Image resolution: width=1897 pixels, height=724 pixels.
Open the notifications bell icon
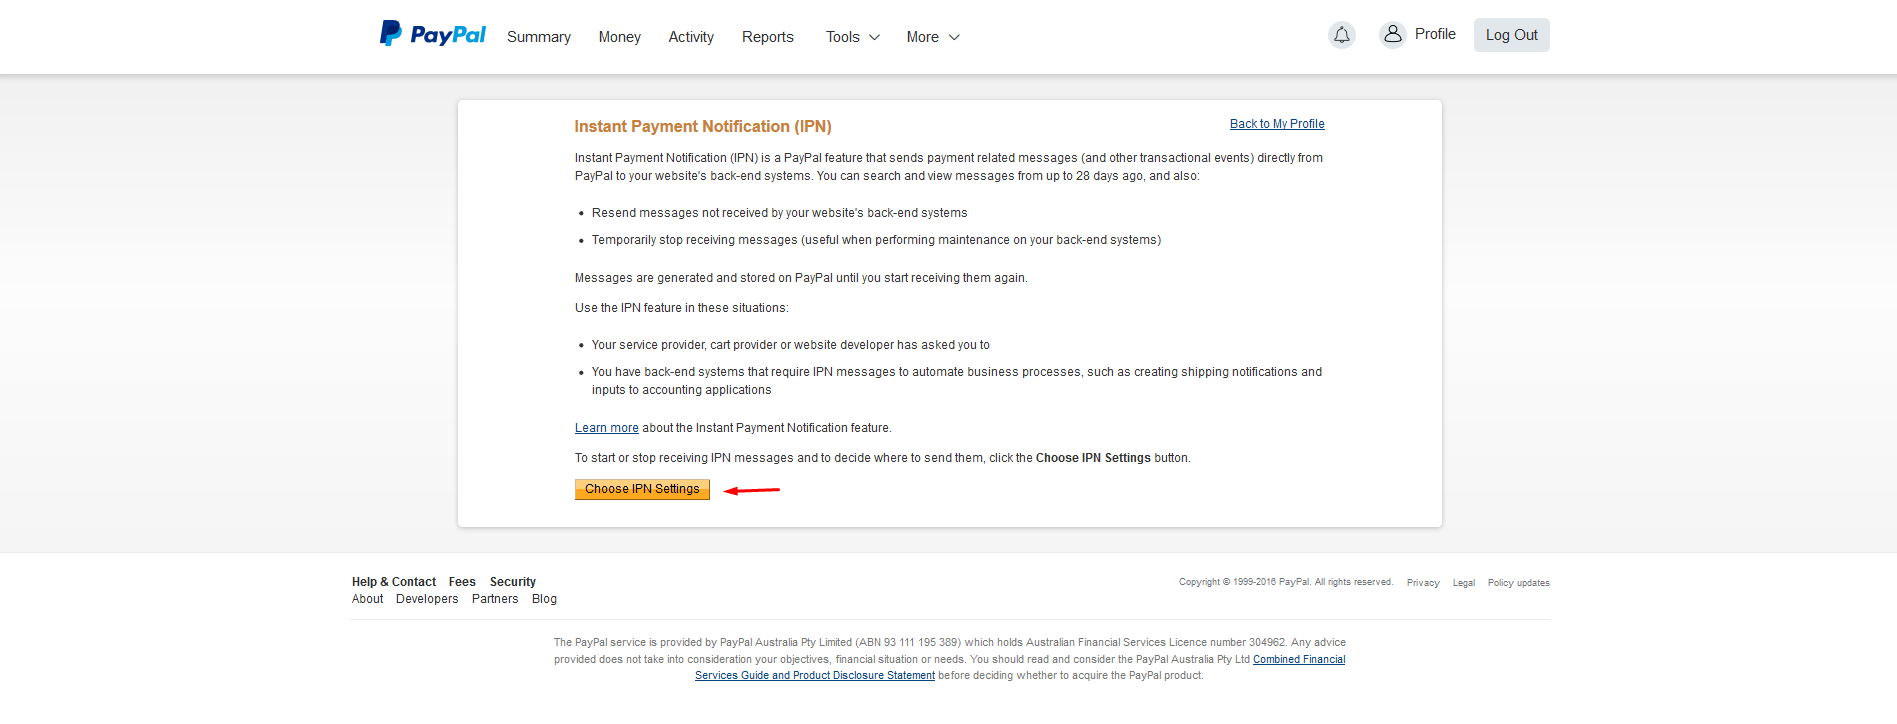pyautogui.click(x=1342, y=35)
